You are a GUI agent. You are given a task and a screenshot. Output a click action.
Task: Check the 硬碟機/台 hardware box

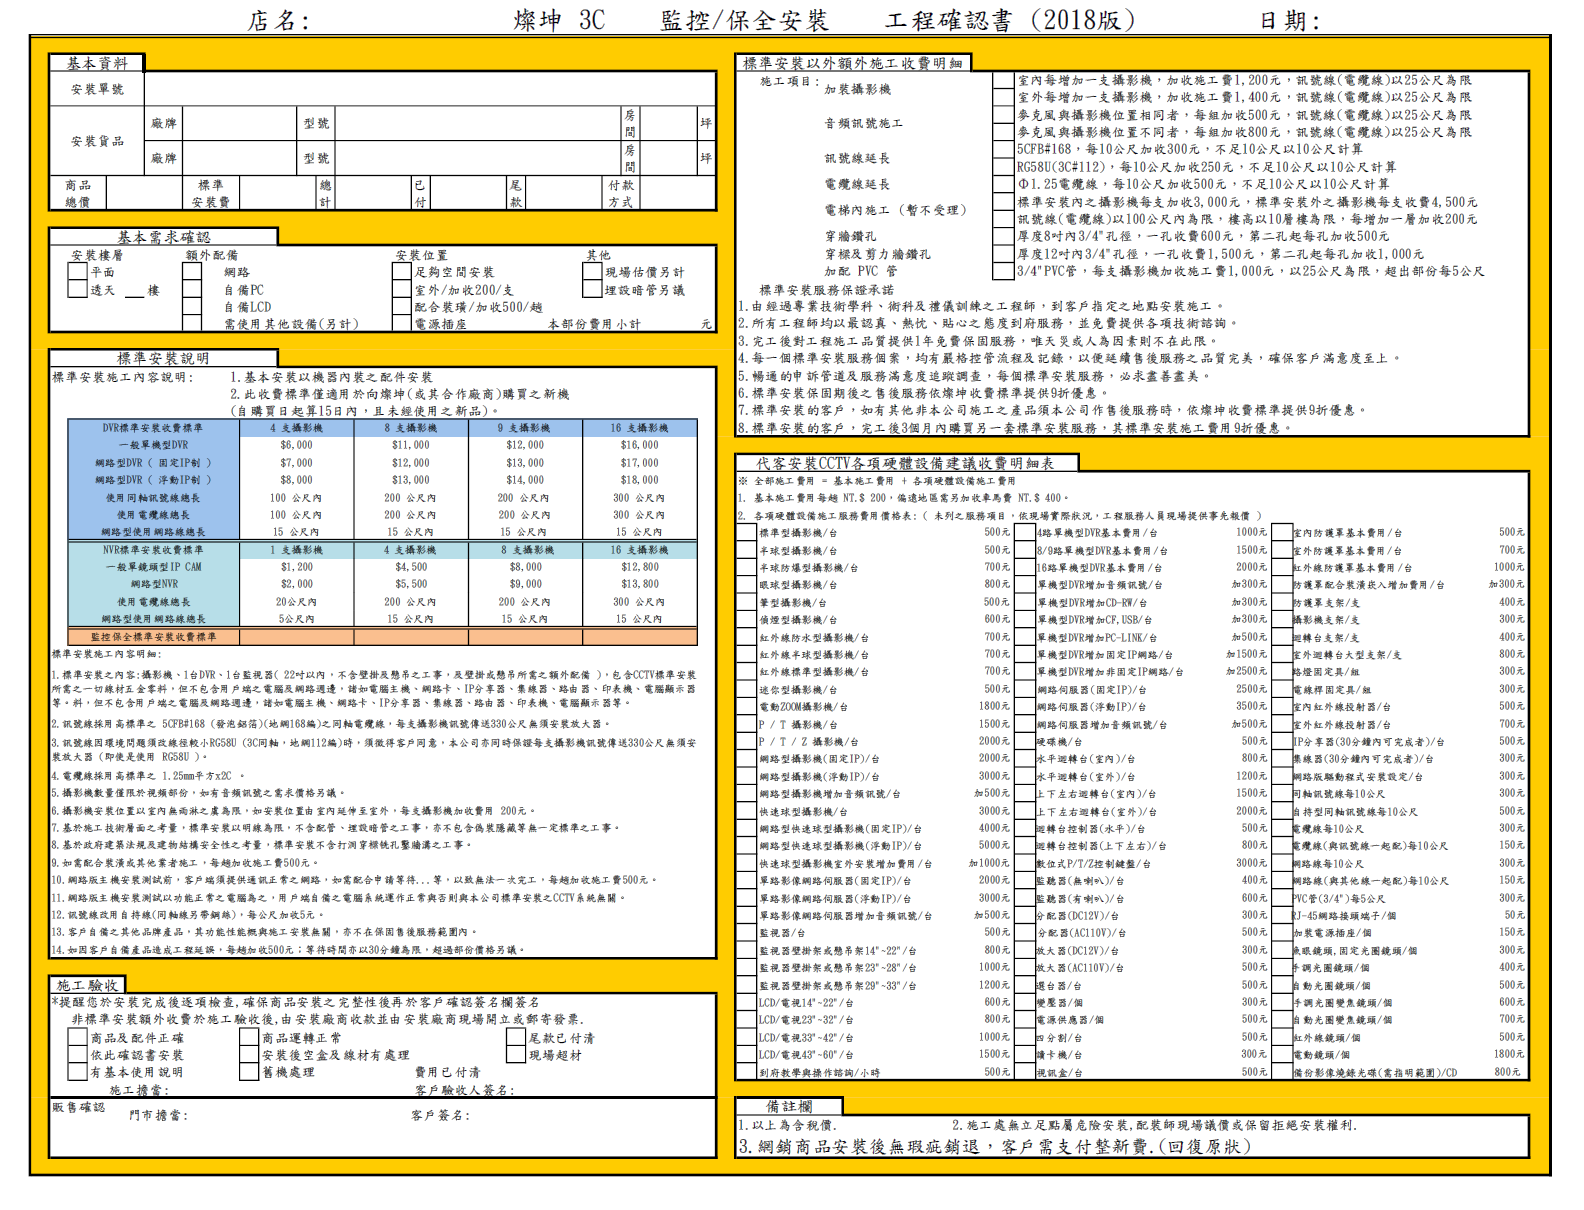click(x=1024, y=741)
